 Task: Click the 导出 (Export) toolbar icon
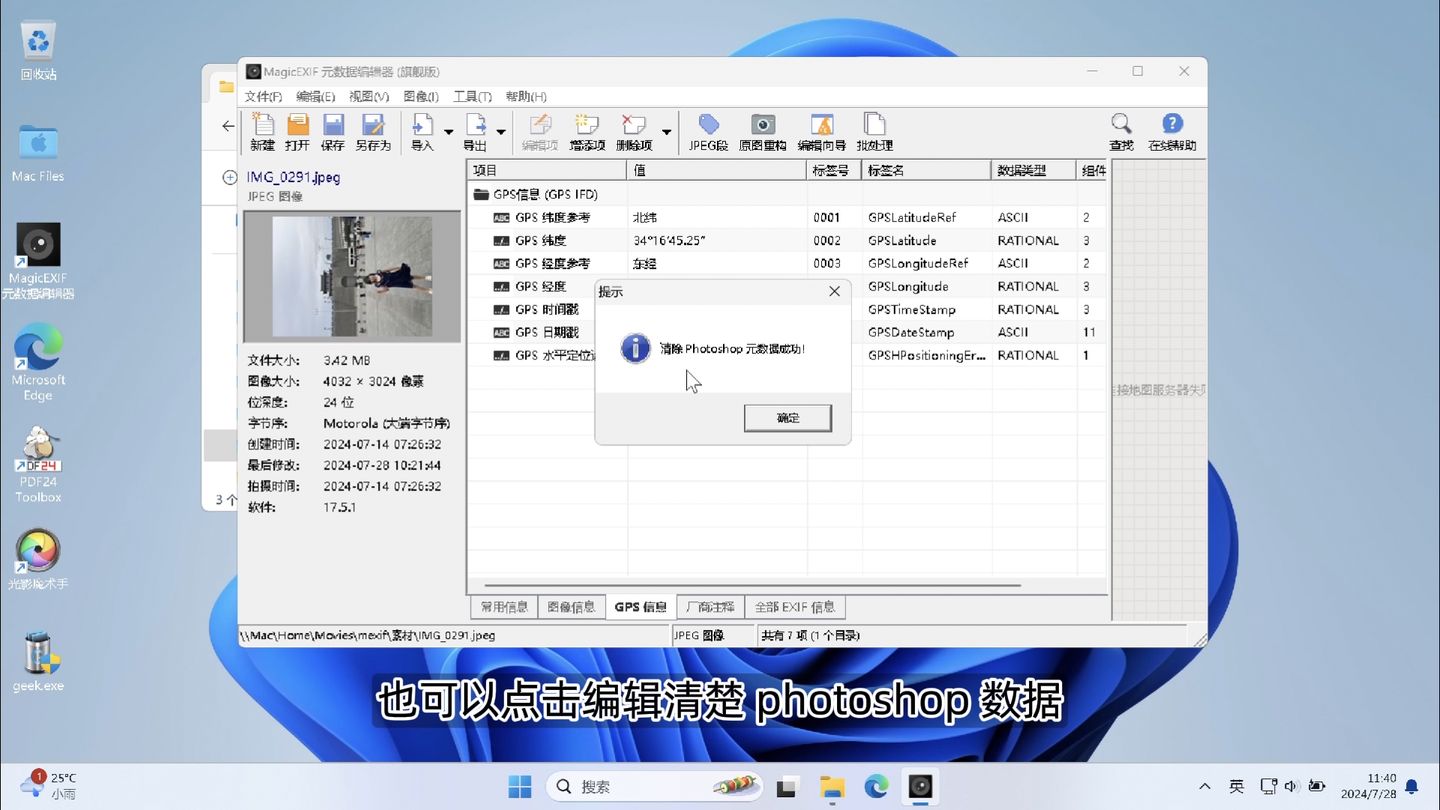point(475,132)
